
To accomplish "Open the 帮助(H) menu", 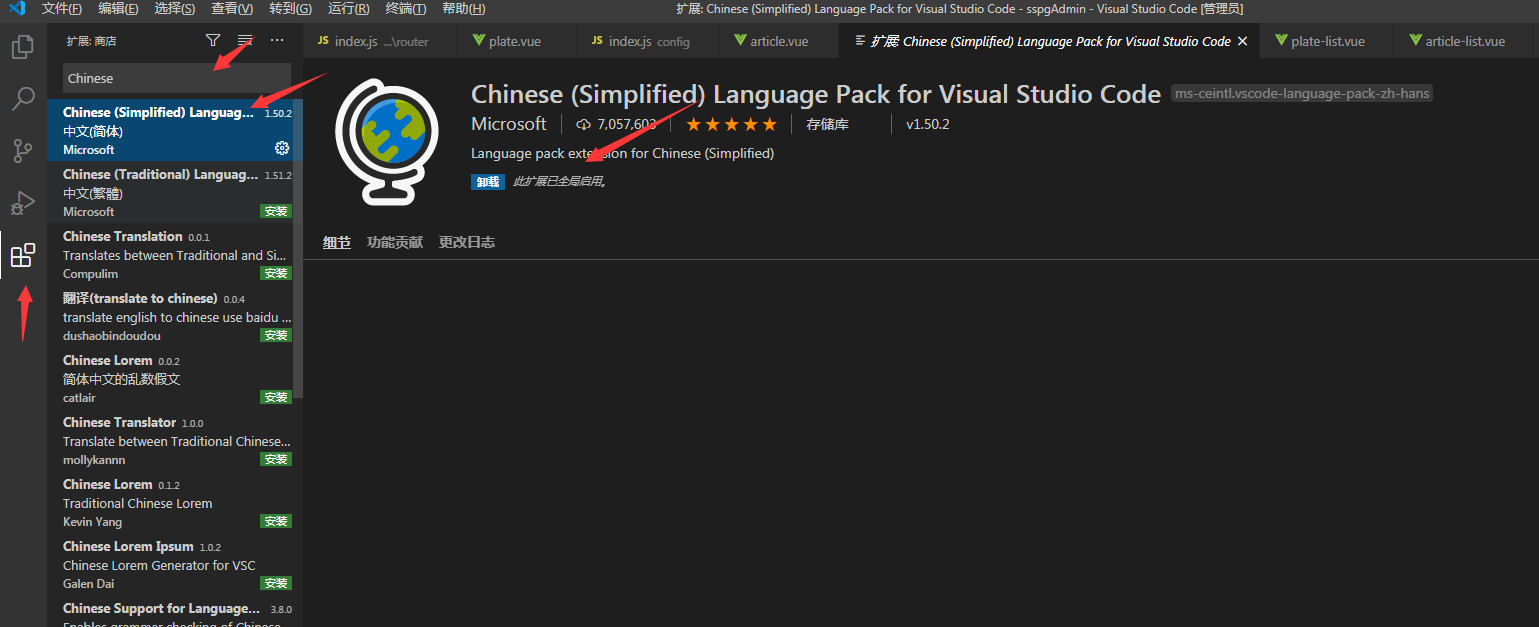I will point(464,9).
